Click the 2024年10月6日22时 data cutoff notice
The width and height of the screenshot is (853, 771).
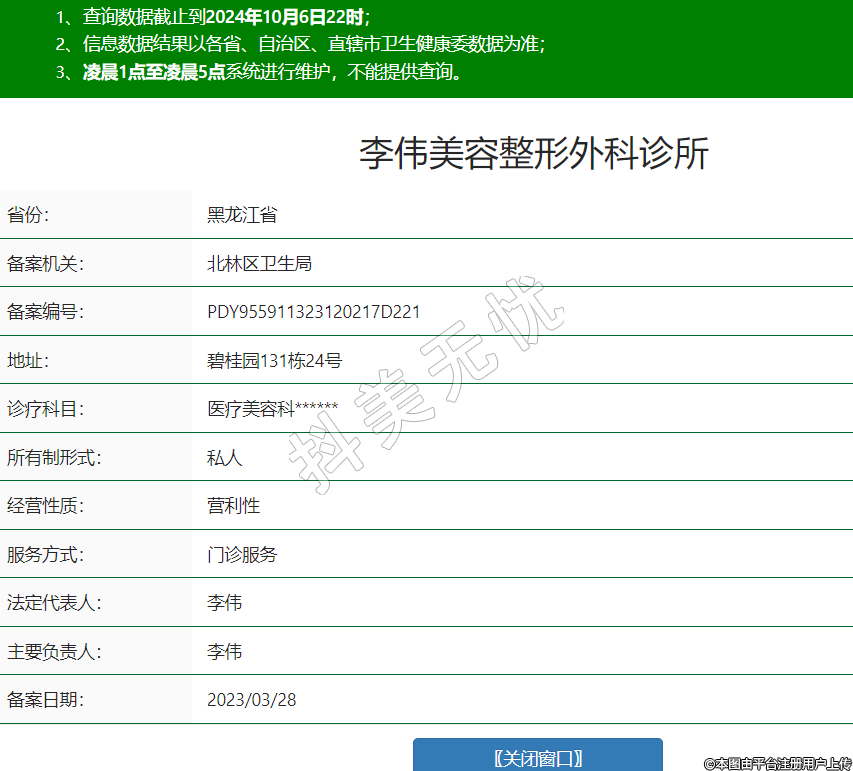pos(285,16)
